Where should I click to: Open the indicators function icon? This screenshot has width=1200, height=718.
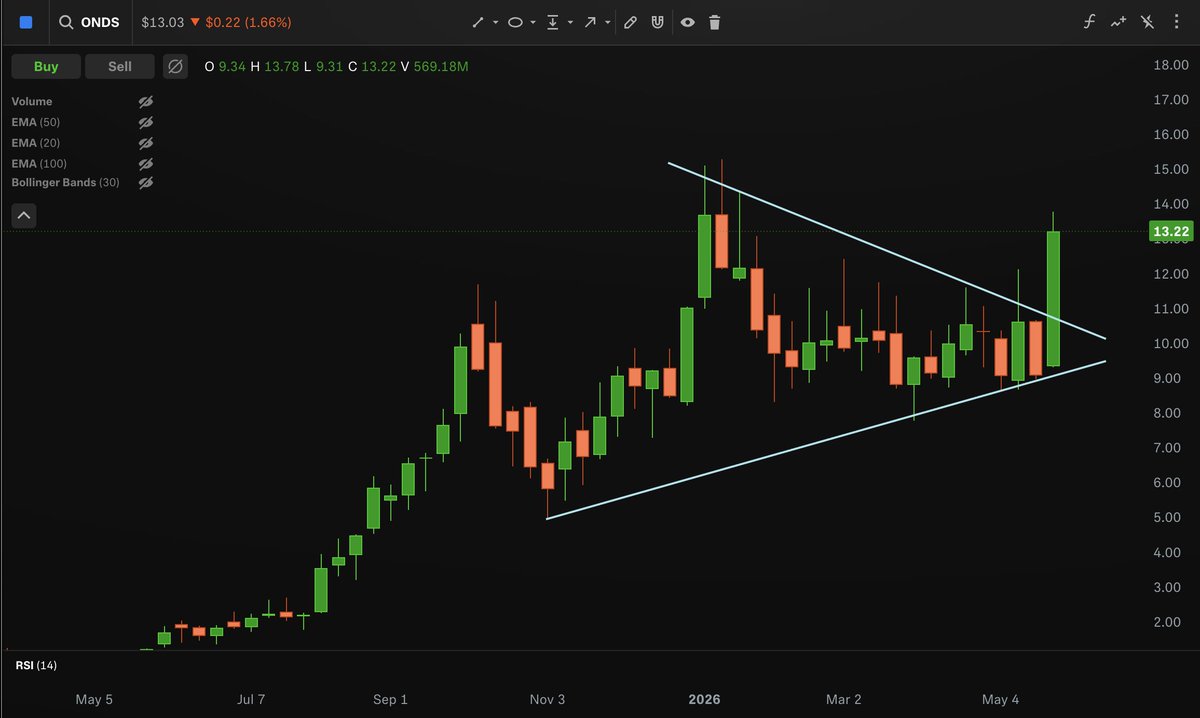click(1091, 22)
